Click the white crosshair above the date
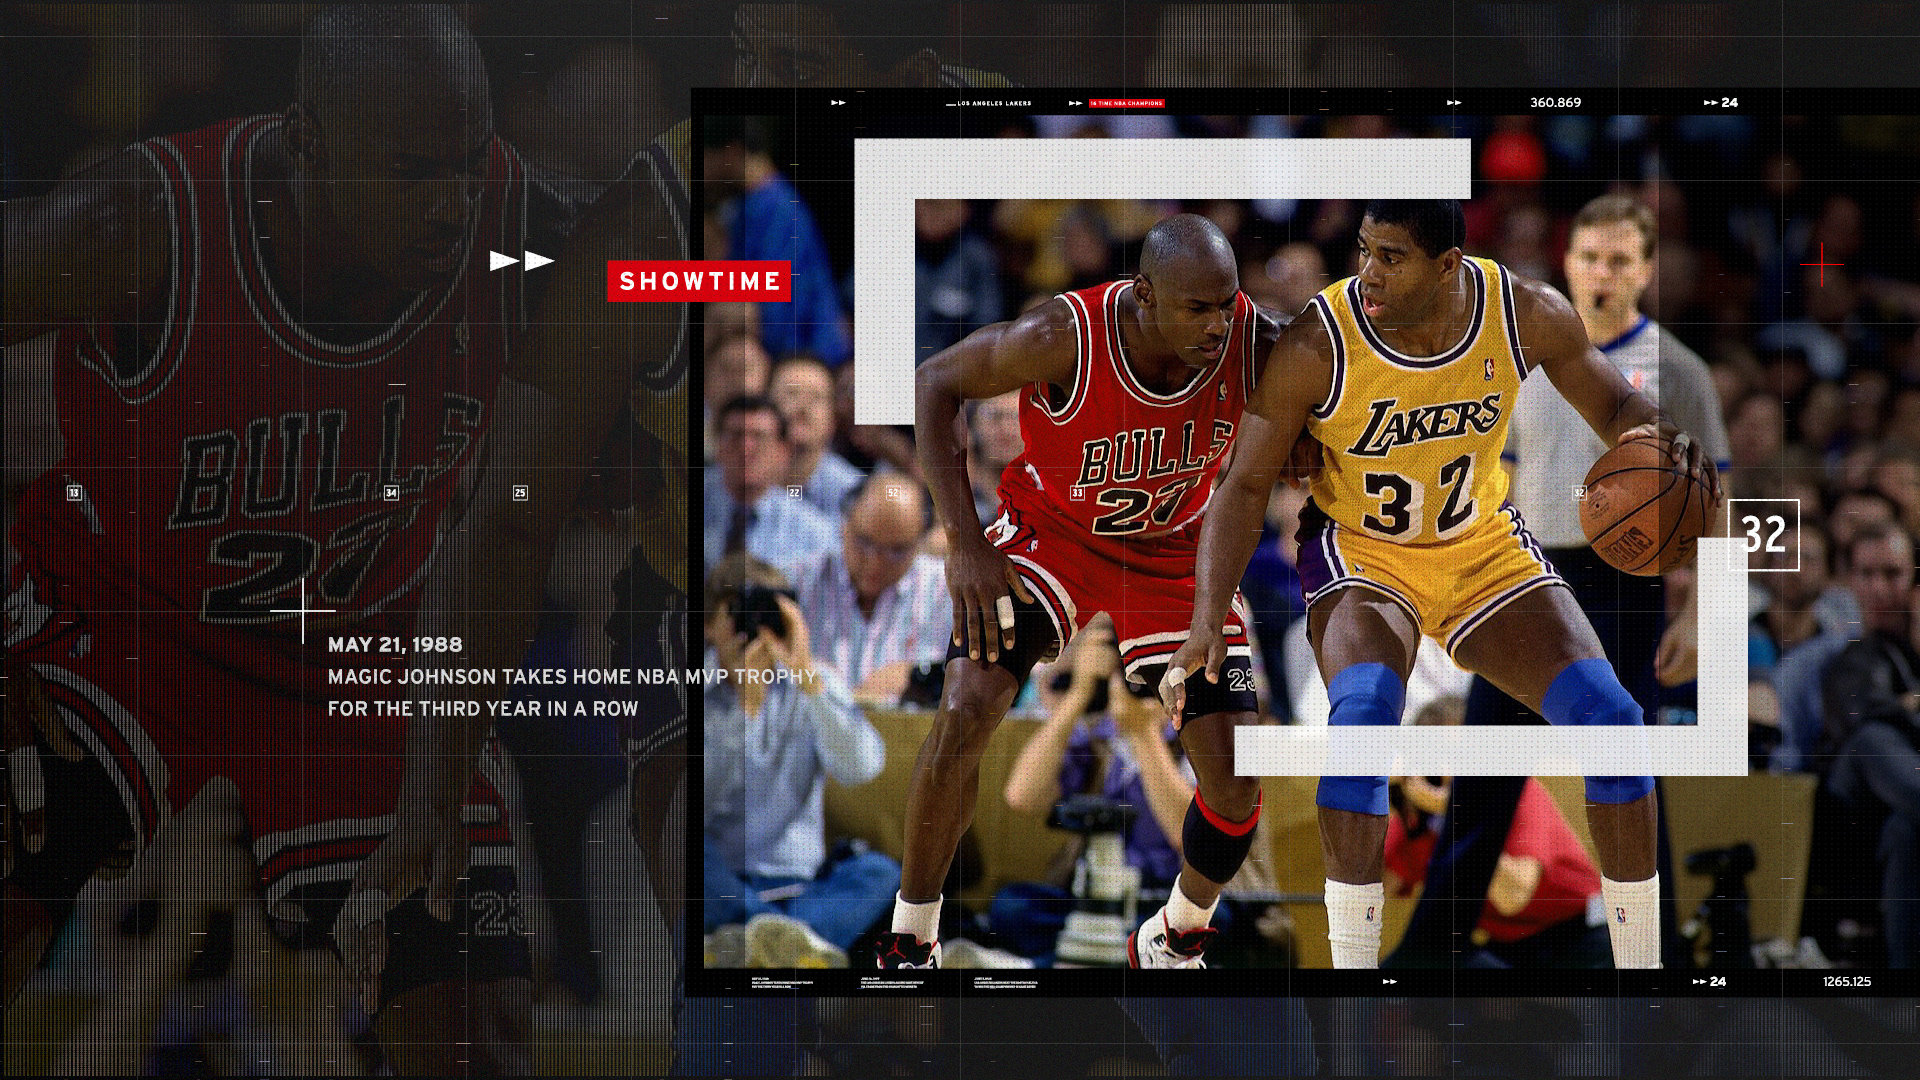Image resolution: width=1920 pixels, height=1080 pixels. click(303, 609)
